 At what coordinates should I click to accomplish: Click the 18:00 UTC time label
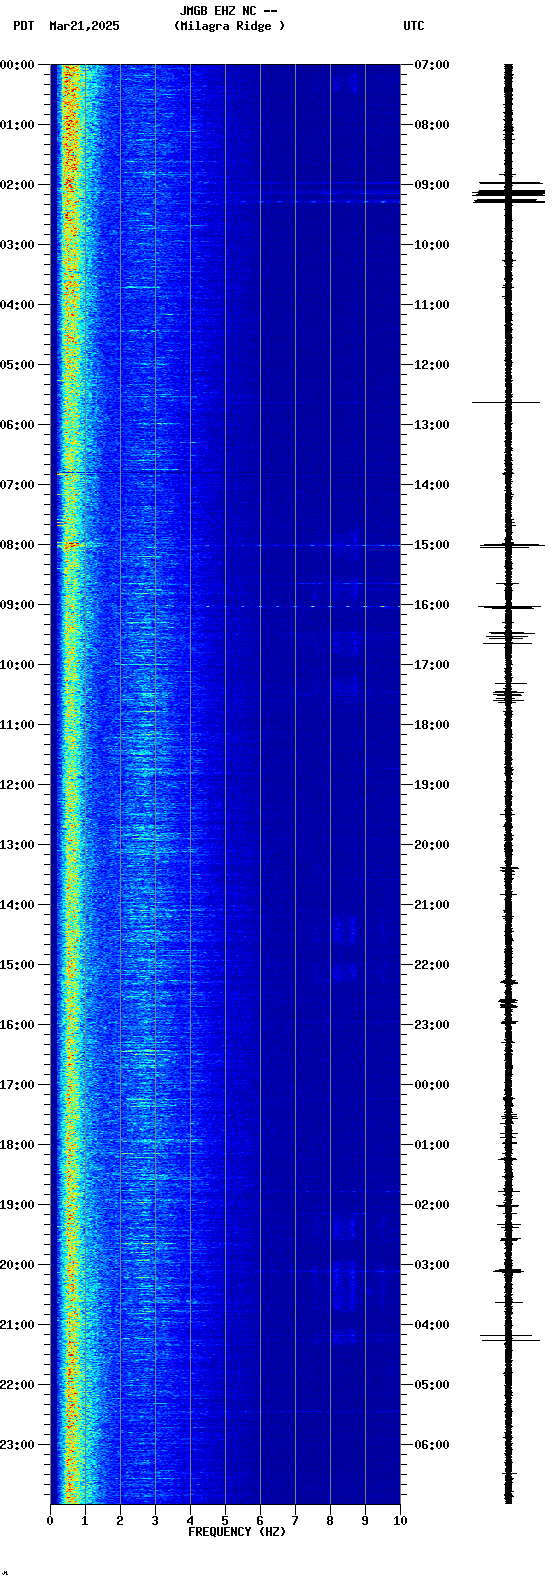432,725
